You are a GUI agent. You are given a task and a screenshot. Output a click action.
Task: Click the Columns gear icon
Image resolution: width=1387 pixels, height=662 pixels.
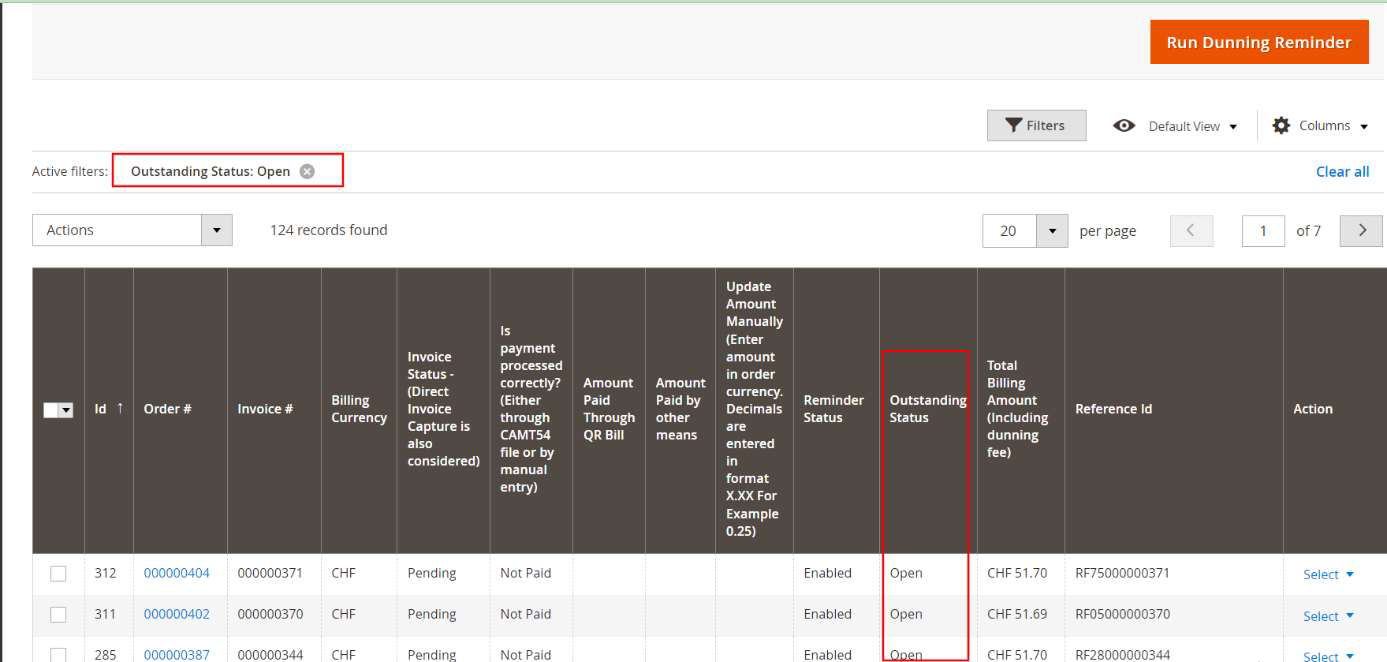[x=1281, y=126]
